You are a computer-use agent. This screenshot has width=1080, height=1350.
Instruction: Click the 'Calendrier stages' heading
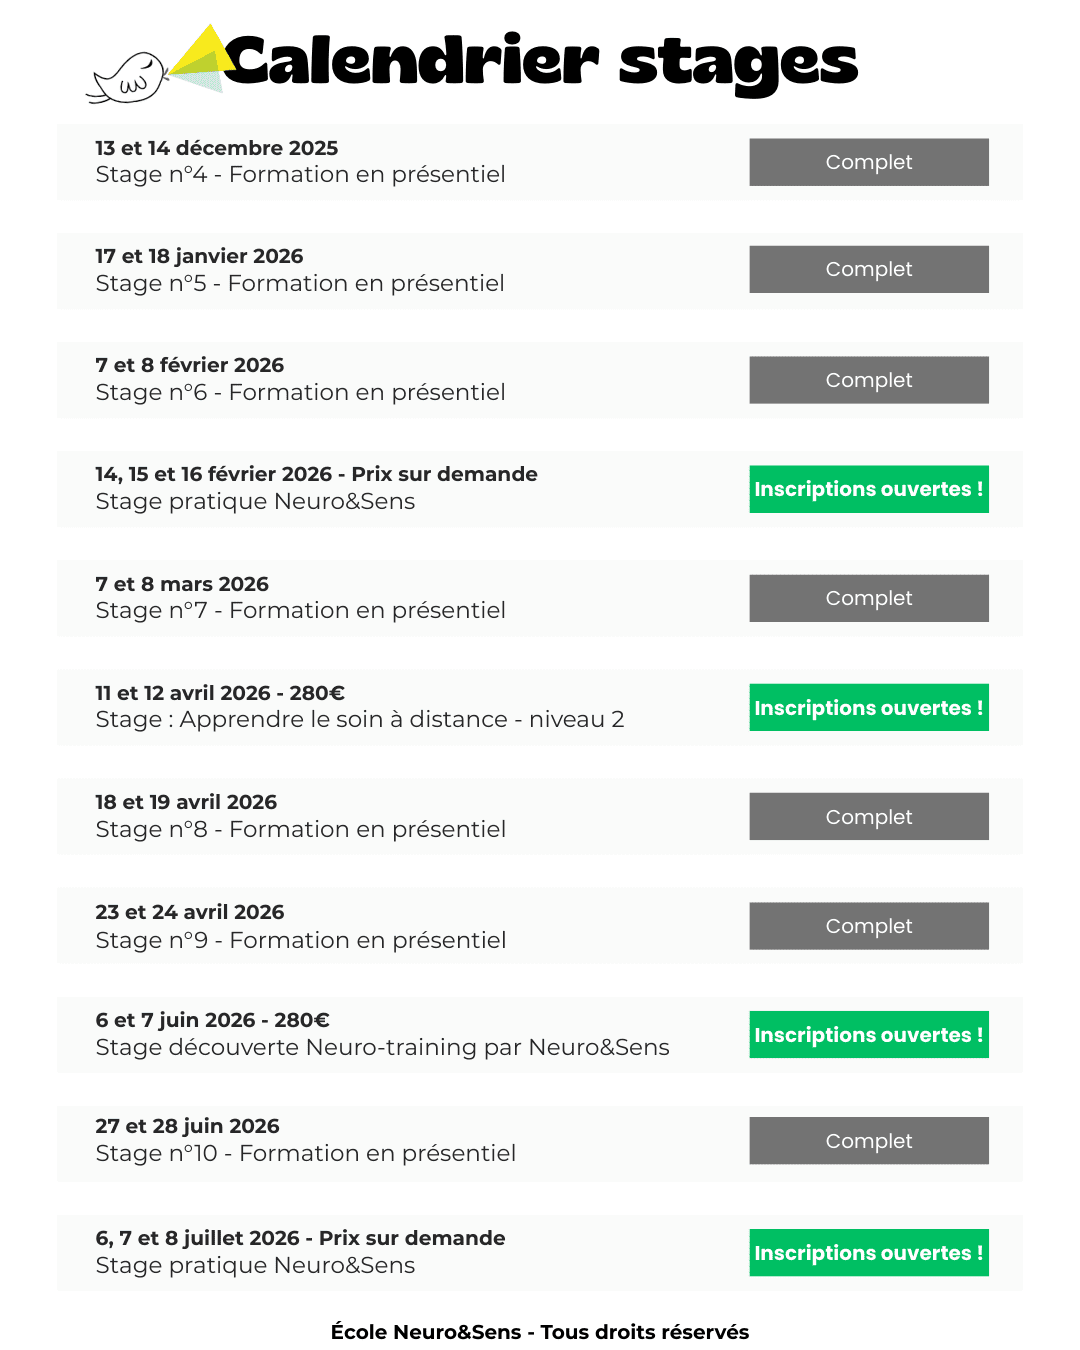540,62
